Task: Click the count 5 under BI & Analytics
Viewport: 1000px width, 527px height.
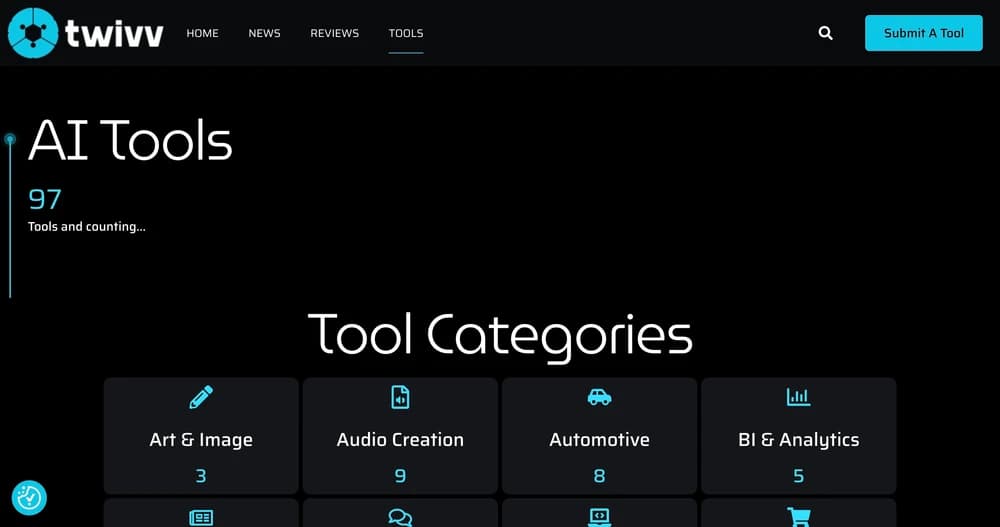Action: tap(798, 475)
